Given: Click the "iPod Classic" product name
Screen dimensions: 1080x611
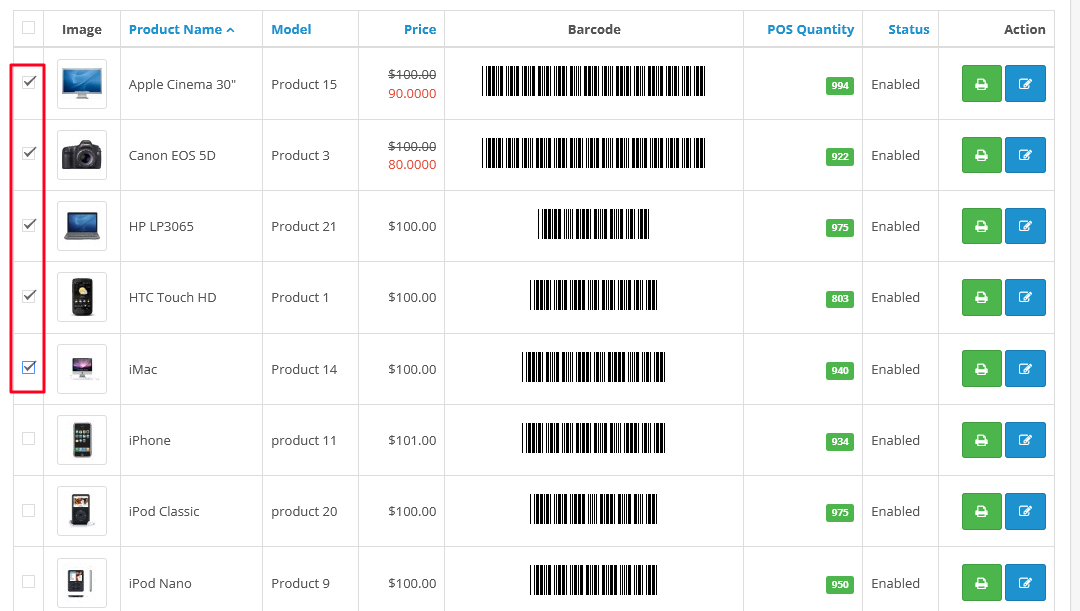Looking at the screenshot, I should pyautogui.click(x=164, y=512).
